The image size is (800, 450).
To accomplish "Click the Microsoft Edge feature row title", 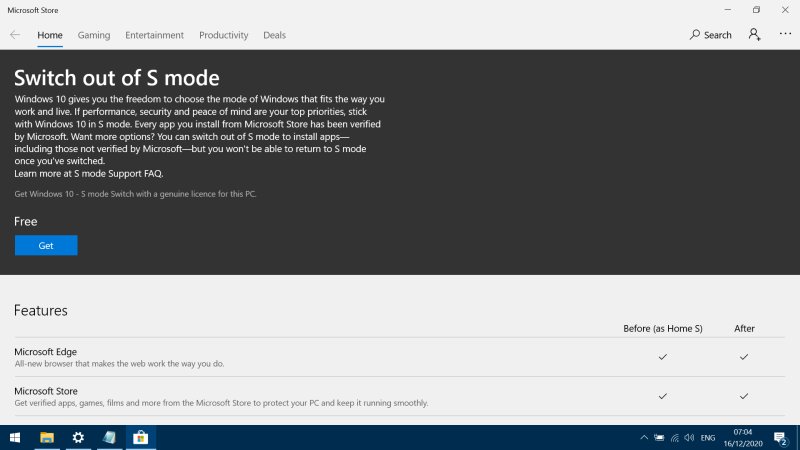I will pos(45,352).
